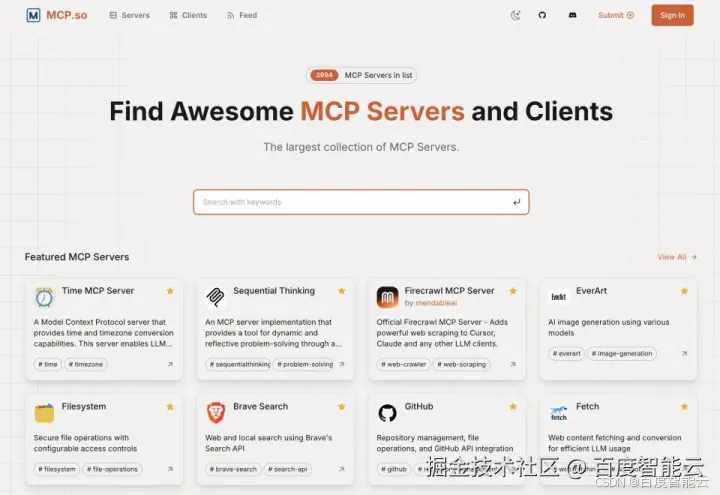This screenshot has width=720, height=495.
Task: Open the Time MCP Server title
Action: coord(98,291)
